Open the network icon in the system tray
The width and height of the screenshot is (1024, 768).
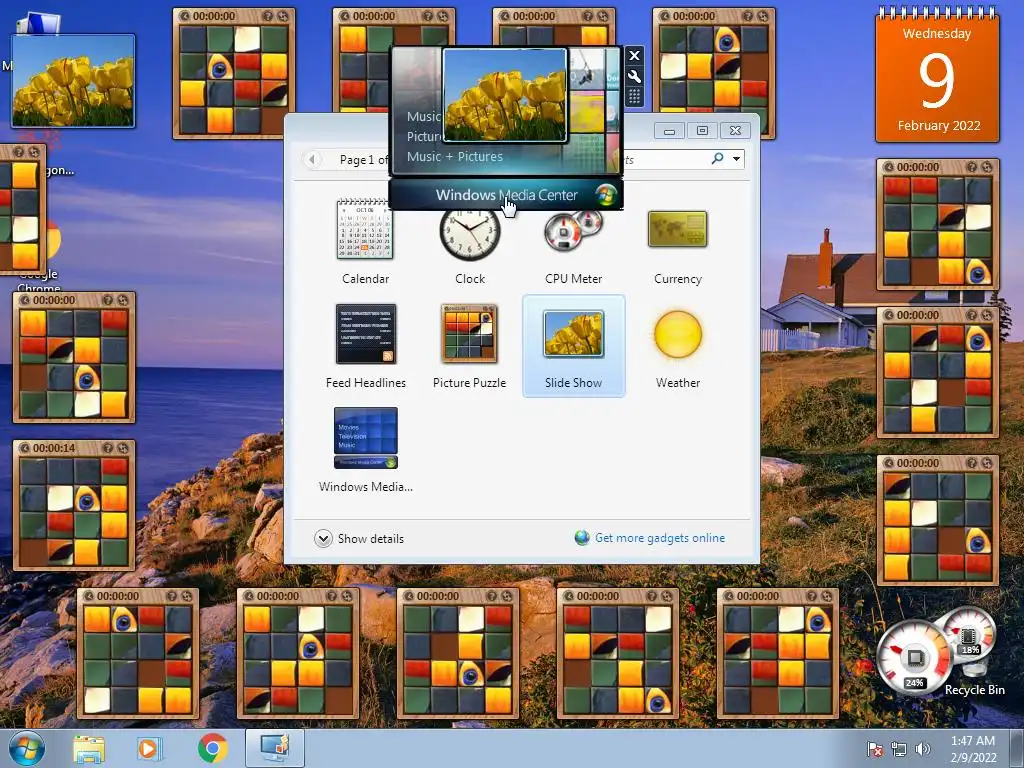(899, 749)
